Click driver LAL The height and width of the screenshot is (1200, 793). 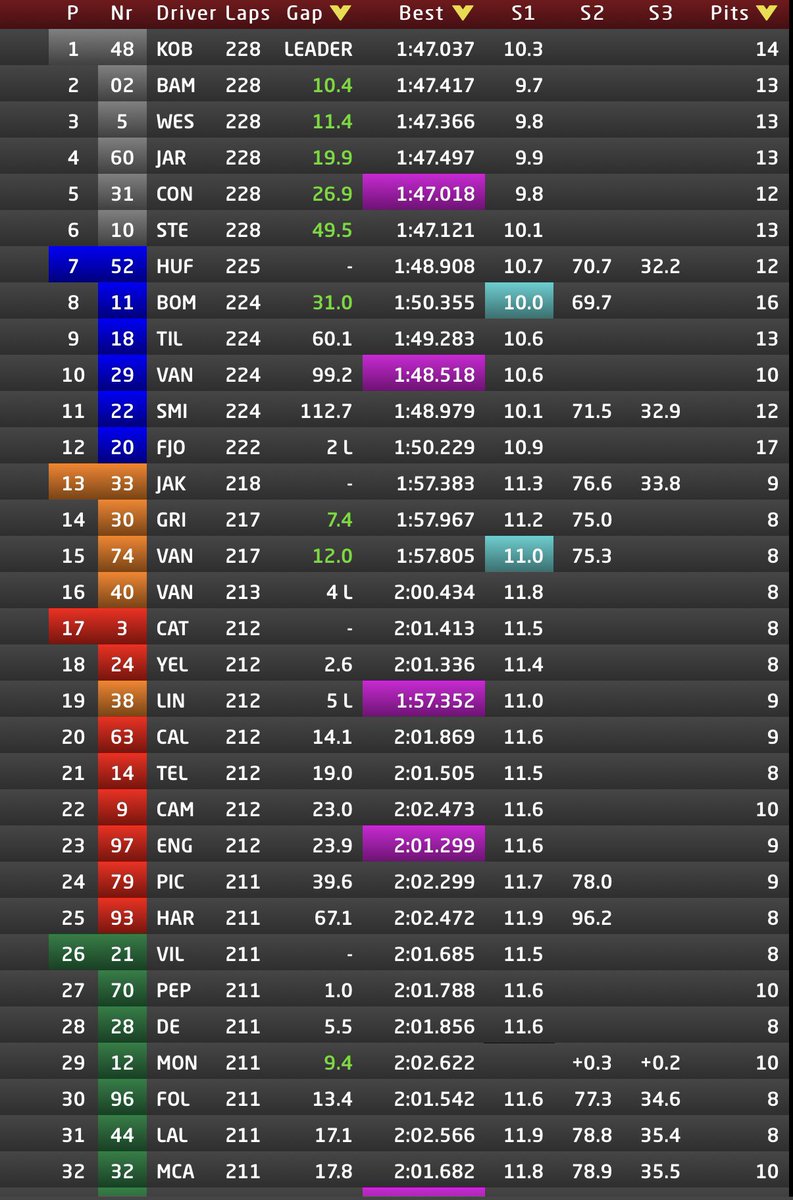tap(173, 1134)
